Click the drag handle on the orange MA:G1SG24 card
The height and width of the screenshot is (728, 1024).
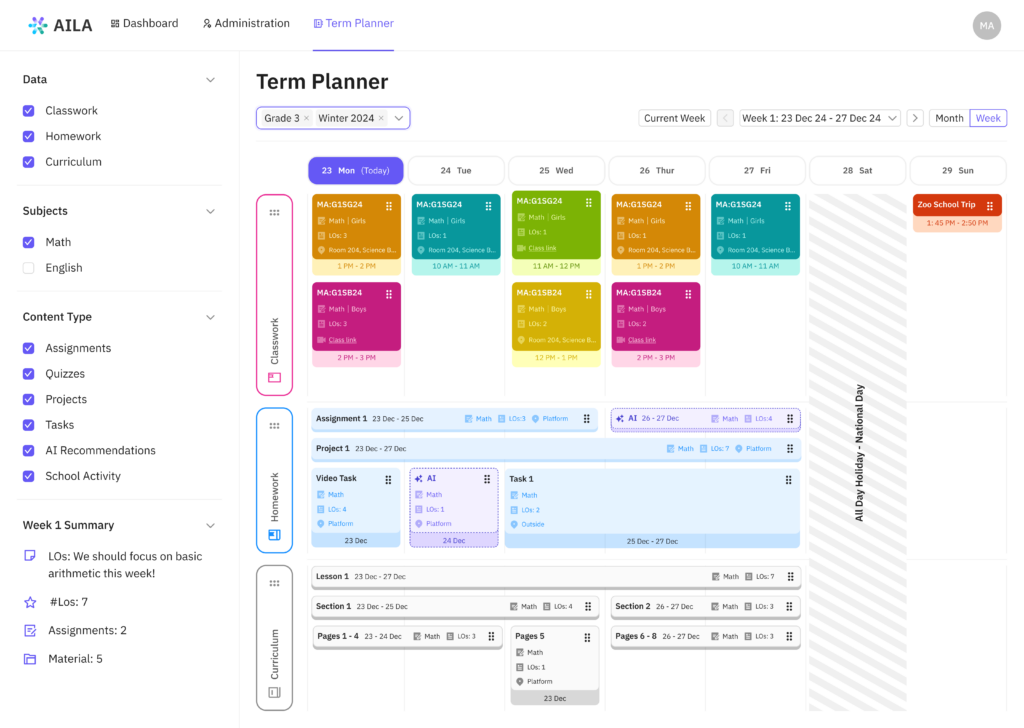click(388, 205)
